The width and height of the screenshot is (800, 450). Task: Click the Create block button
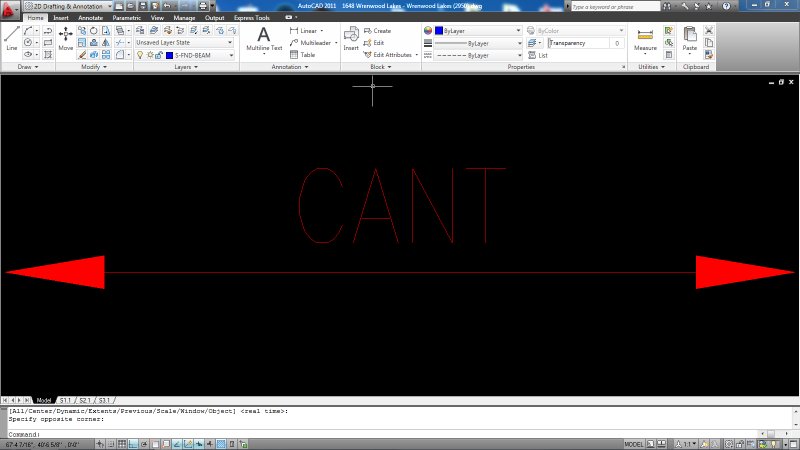point(376,31)
